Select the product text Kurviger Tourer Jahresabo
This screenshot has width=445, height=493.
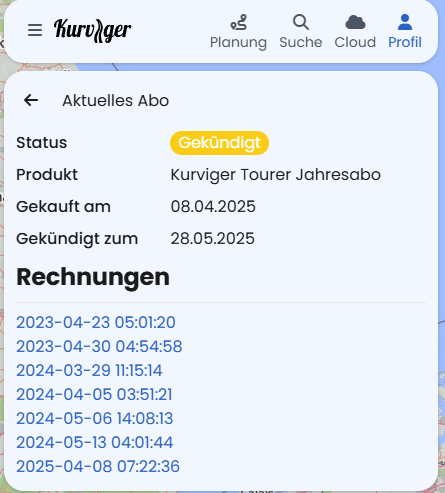click(x=276, y=175)
